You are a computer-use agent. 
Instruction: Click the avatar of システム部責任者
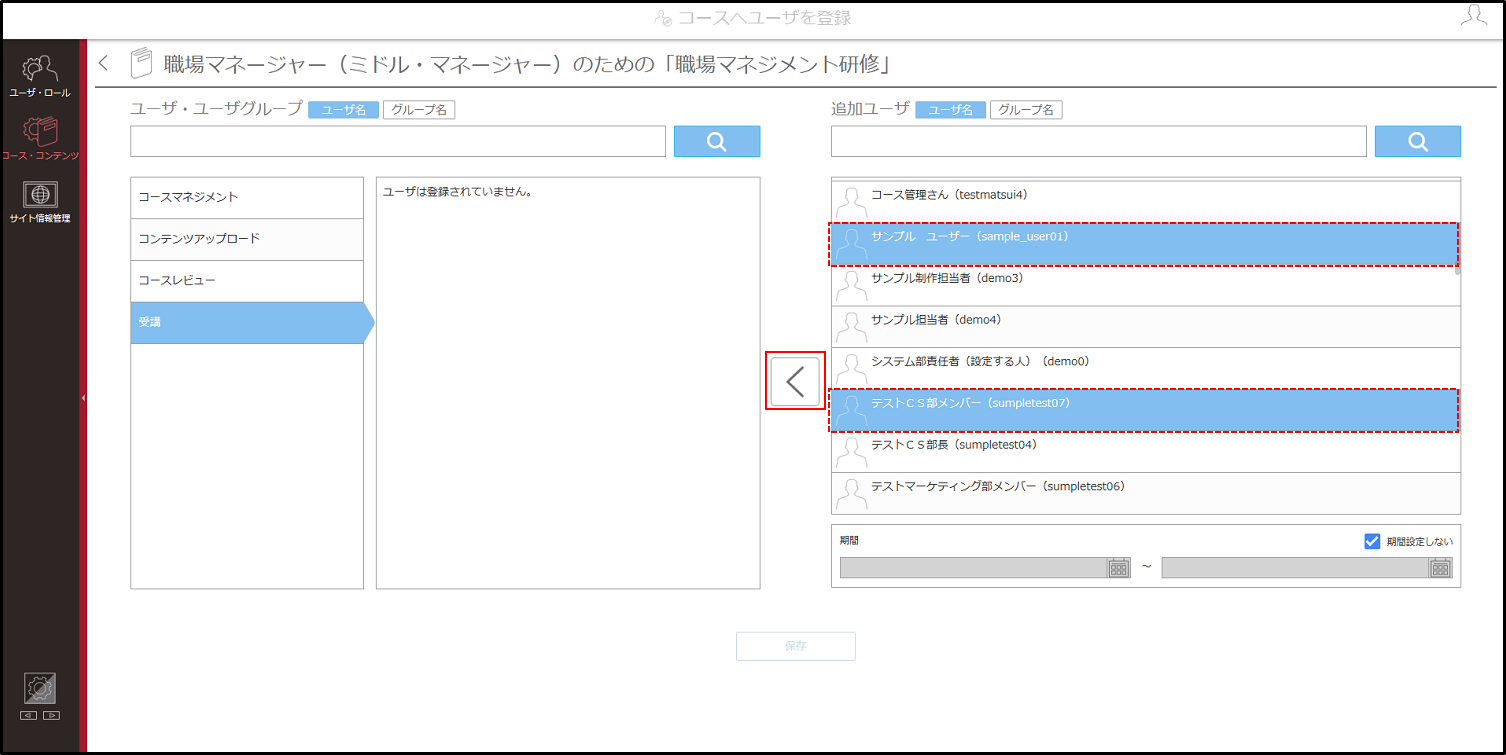click(x=851, y=369)
